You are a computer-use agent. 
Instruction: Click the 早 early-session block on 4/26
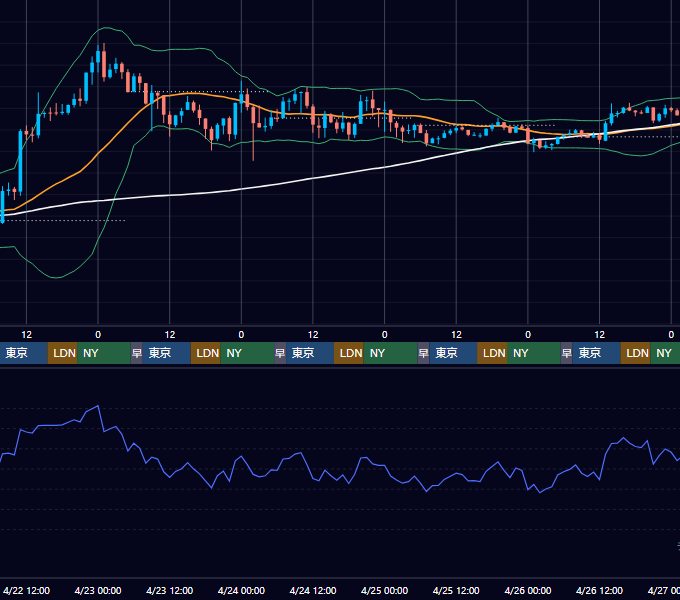(x=566, y=353)
